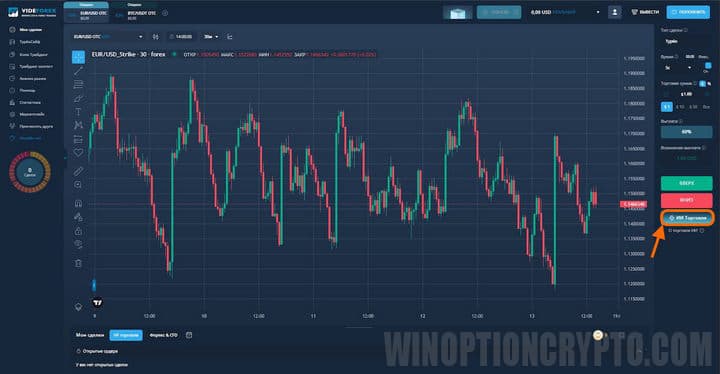Click the gift box icon in top bar
720x374 pixels.
[x=457, y=13]
